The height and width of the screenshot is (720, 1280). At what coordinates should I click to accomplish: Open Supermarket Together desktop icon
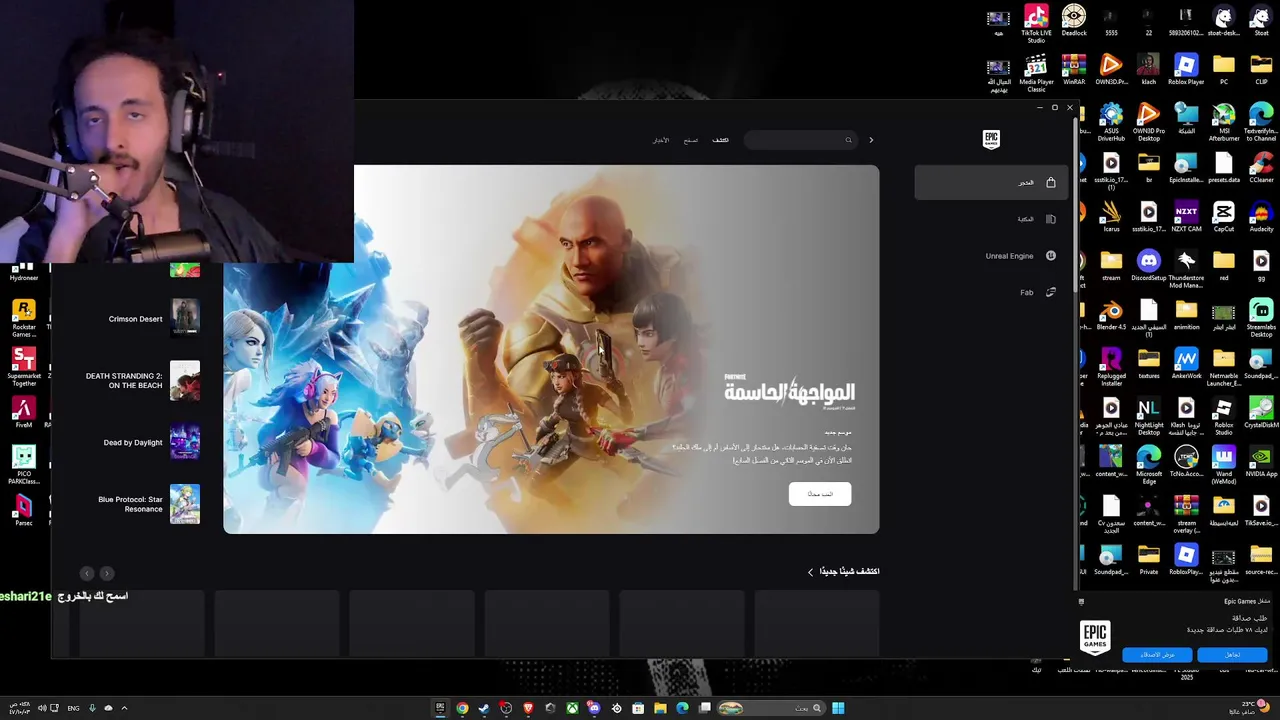(x=24, y=367)
